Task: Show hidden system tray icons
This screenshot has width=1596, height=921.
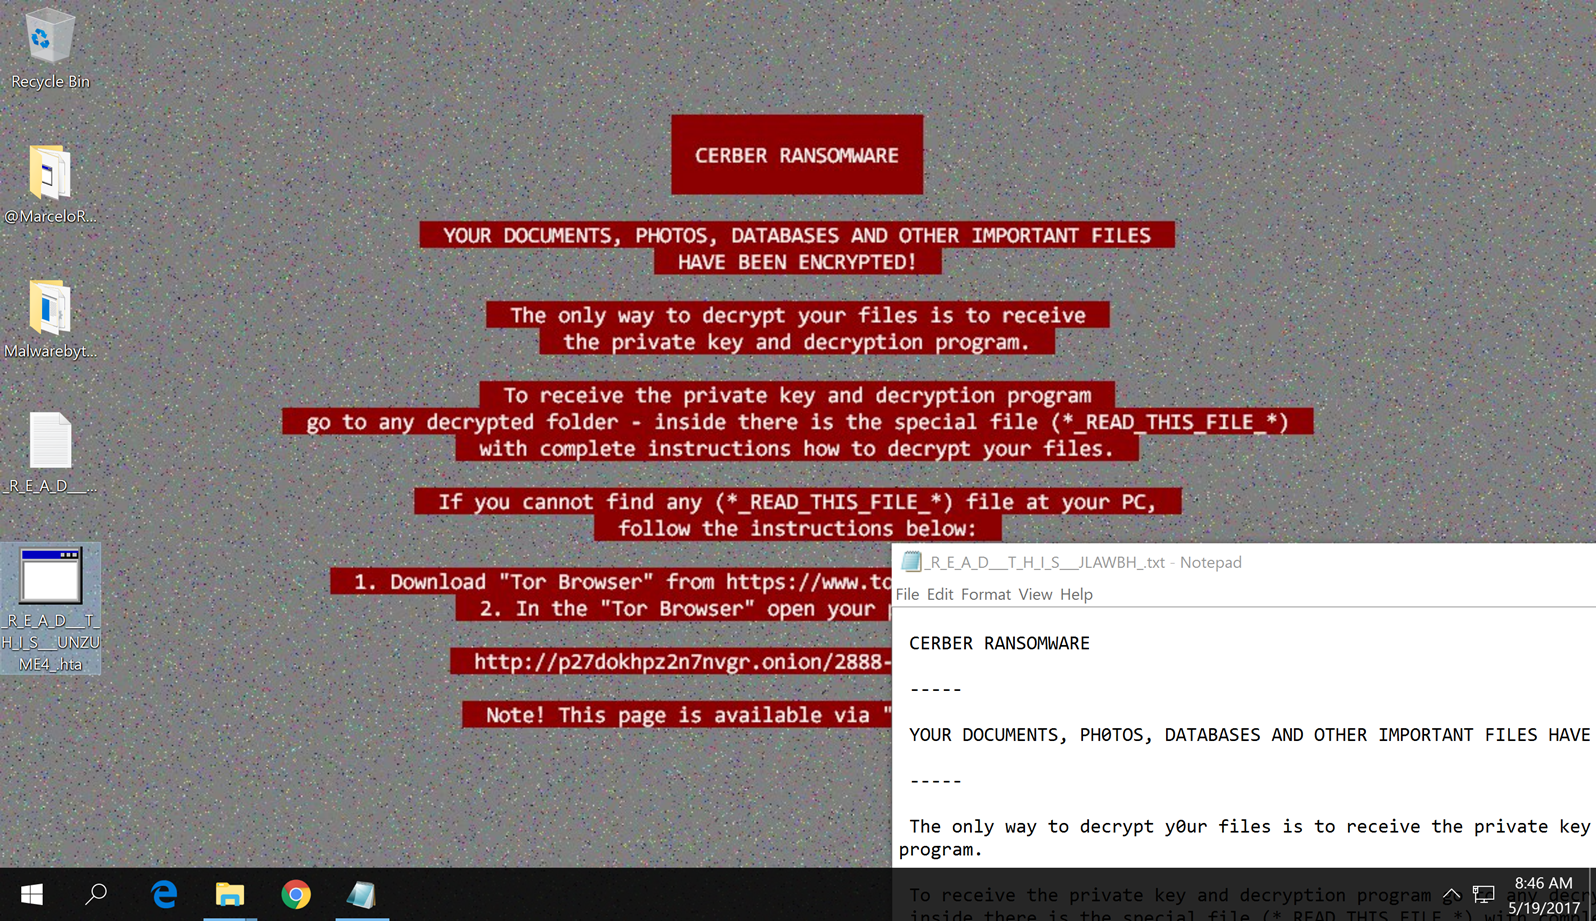Action: click(1451, 894)
